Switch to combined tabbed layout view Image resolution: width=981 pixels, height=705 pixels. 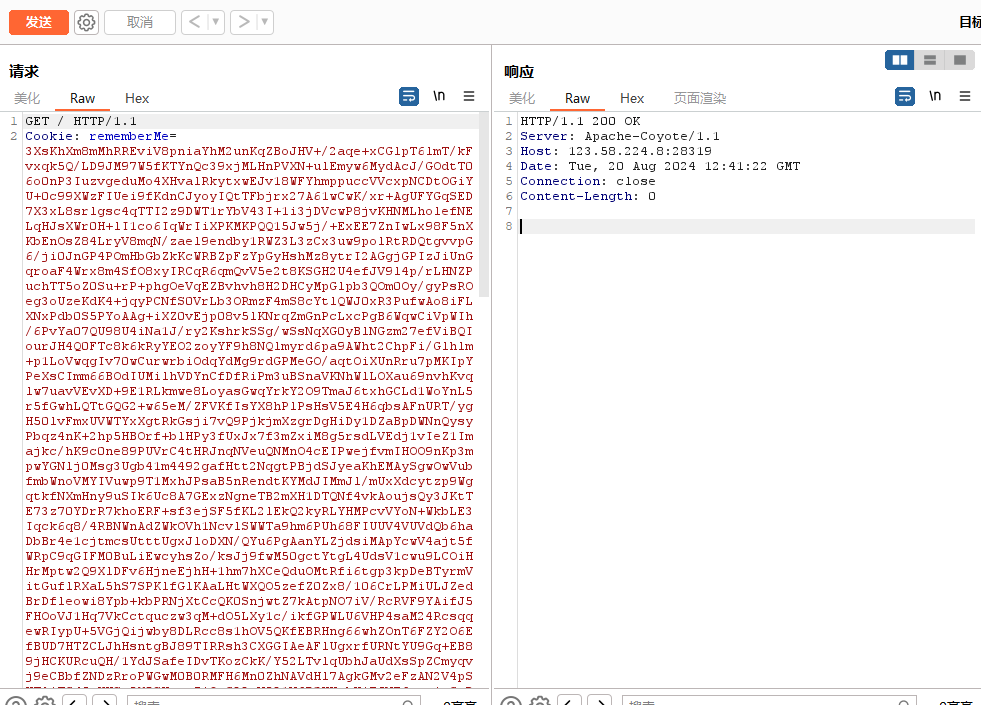(959, 60)
